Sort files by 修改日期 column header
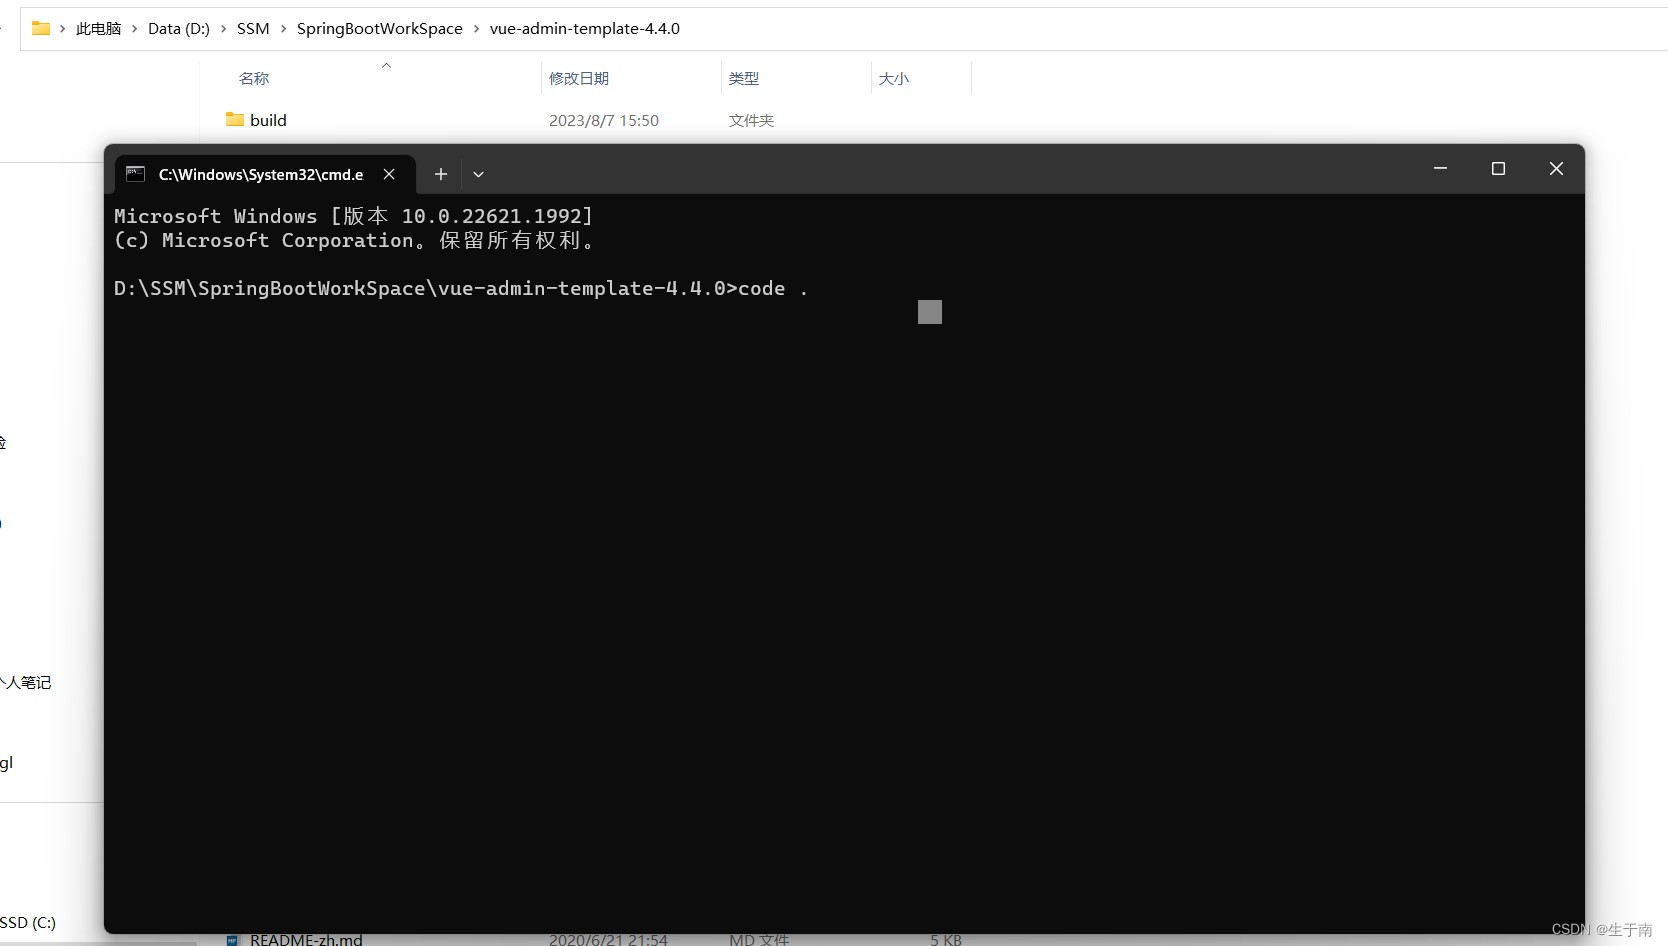The height and width of the screenshot is (946, 1668). point(579,78)
